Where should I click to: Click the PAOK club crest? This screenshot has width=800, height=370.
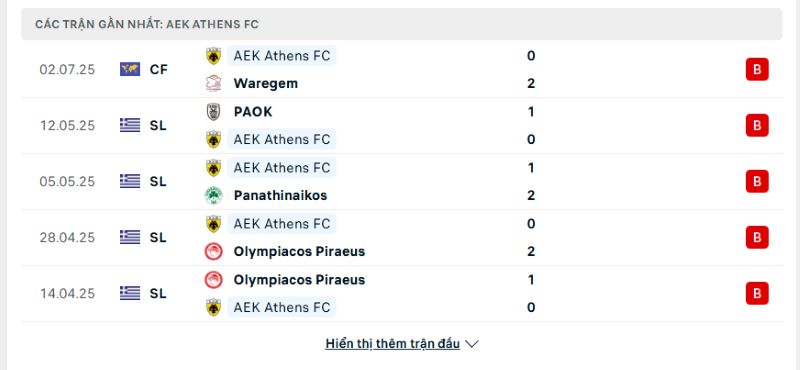[213, 112]
